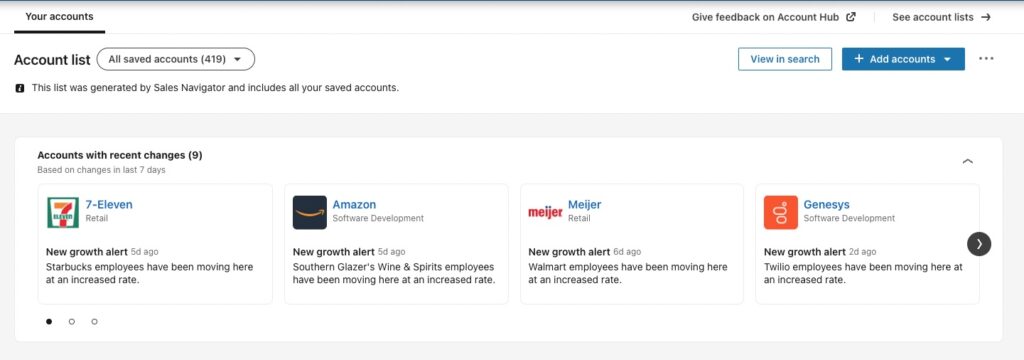
Task: Click the info icon before list description
Action: [20, 88]
